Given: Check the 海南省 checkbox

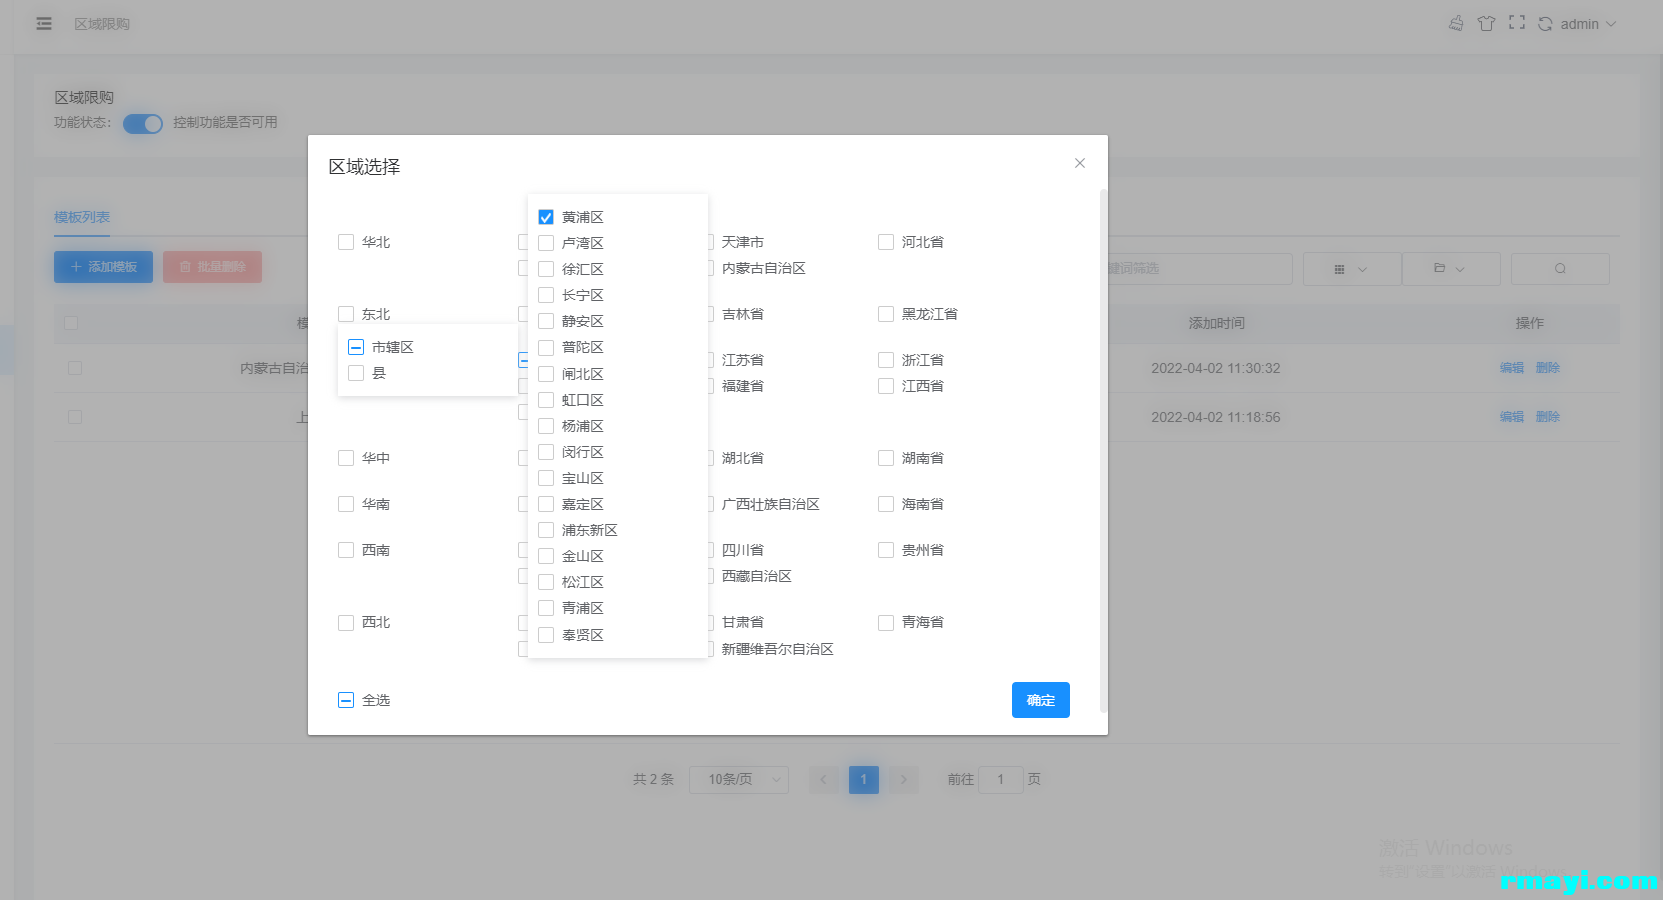Looking at the screenshot, I should (x=886, y=504).
